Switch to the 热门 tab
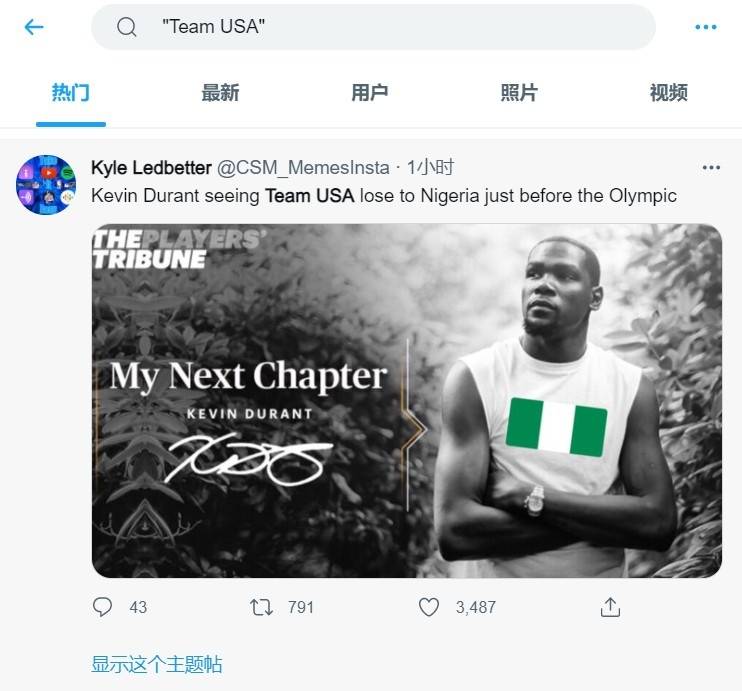This screenshot has height=691, width=742. click(71, 93)
